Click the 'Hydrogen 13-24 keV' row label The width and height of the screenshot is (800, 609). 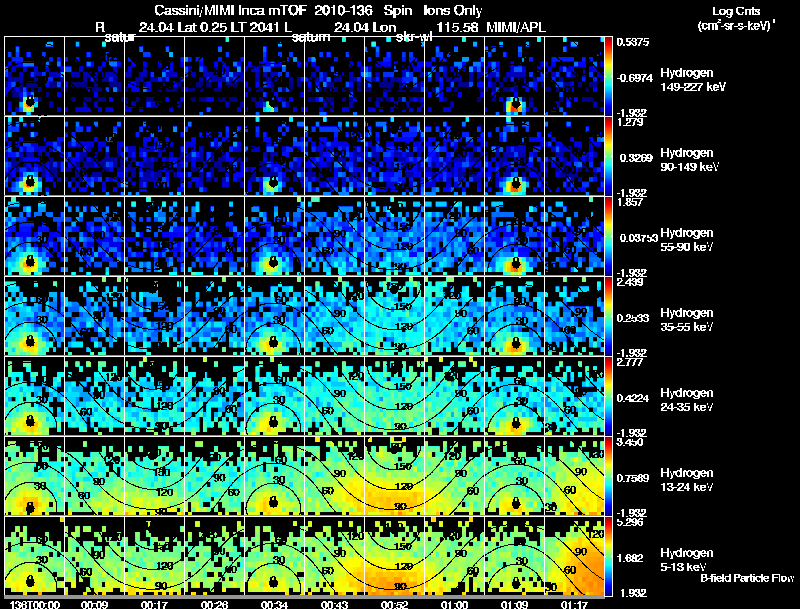click(687, 480)
